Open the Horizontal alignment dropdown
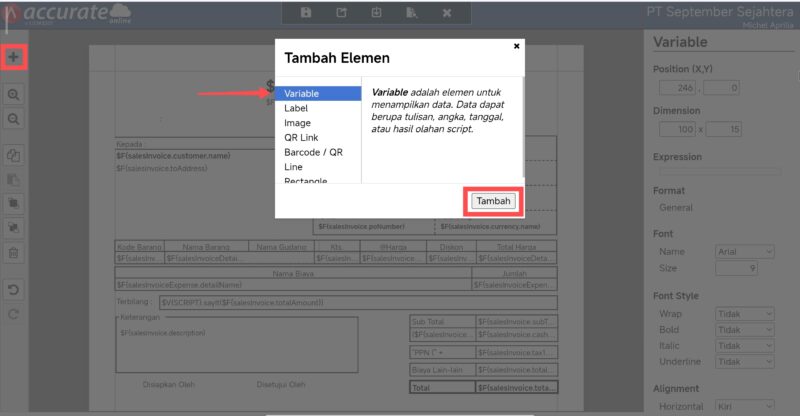This screenshot has height=416, width=800. point(745,407)
